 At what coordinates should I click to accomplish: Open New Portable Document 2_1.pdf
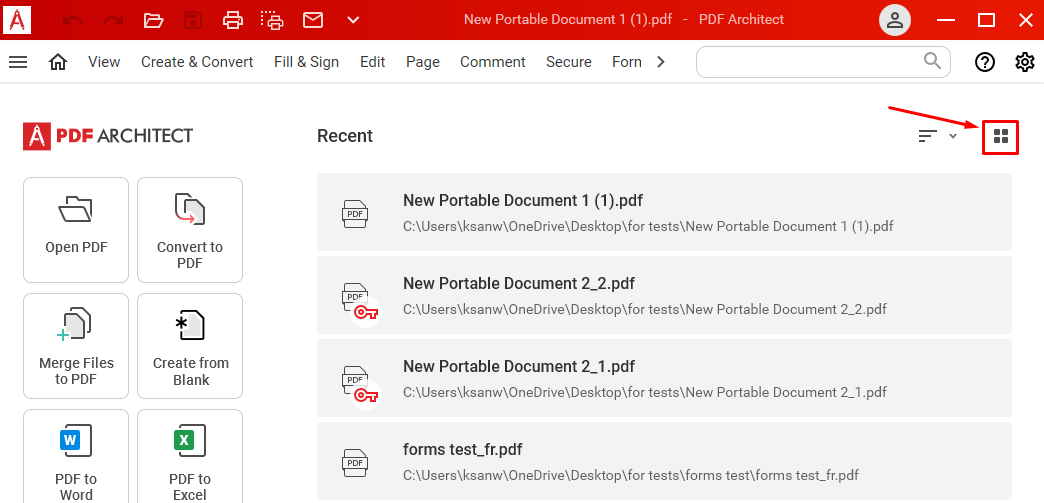click(x=664, y=378)
